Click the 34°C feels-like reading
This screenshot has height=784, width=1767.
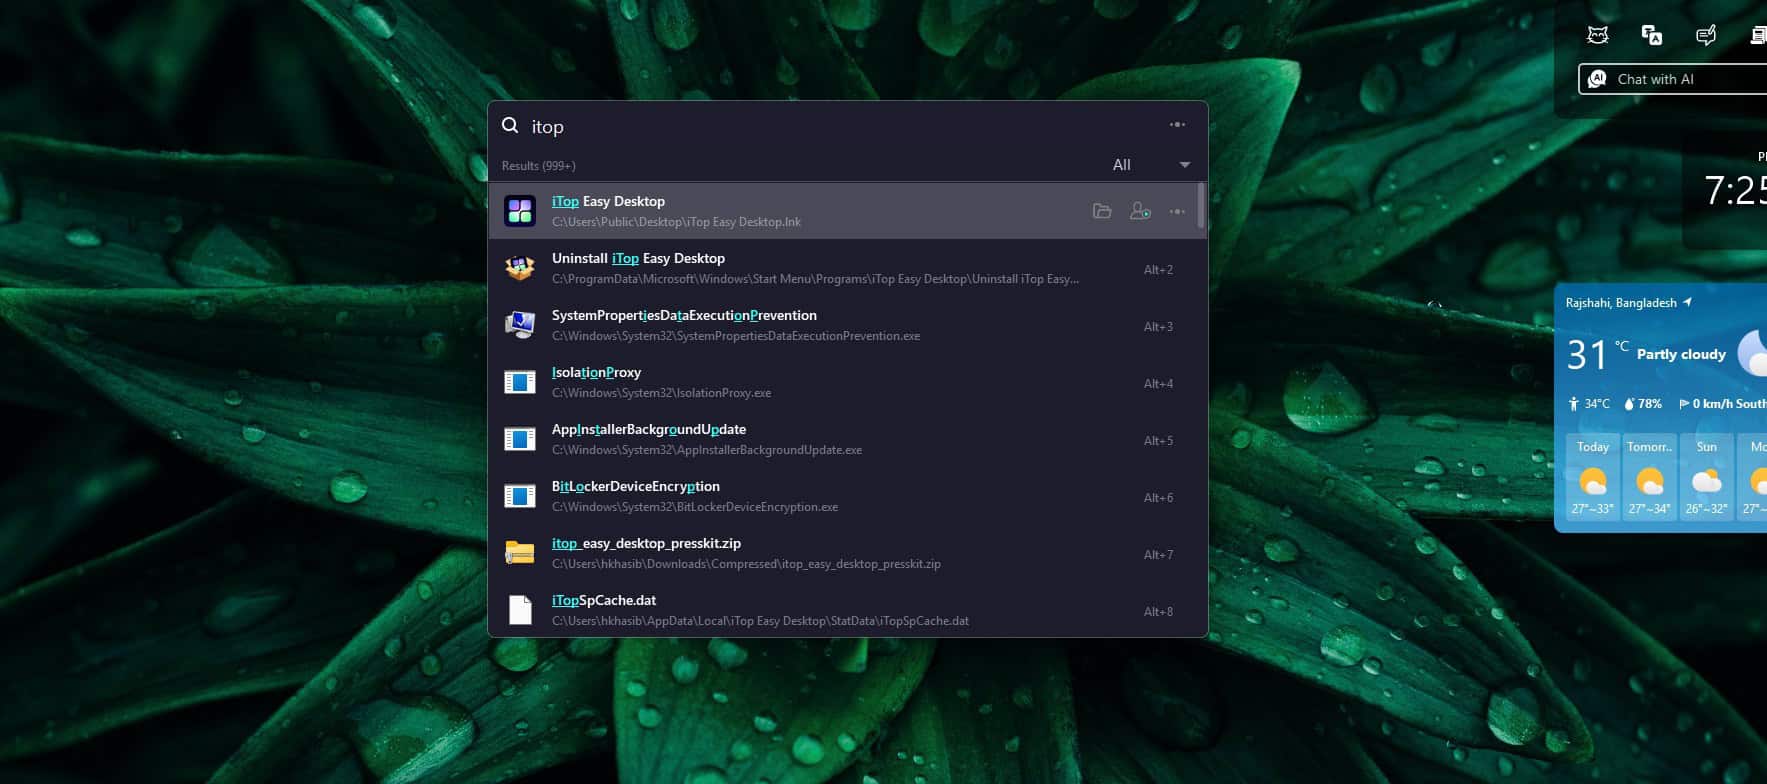[1589, 404]
